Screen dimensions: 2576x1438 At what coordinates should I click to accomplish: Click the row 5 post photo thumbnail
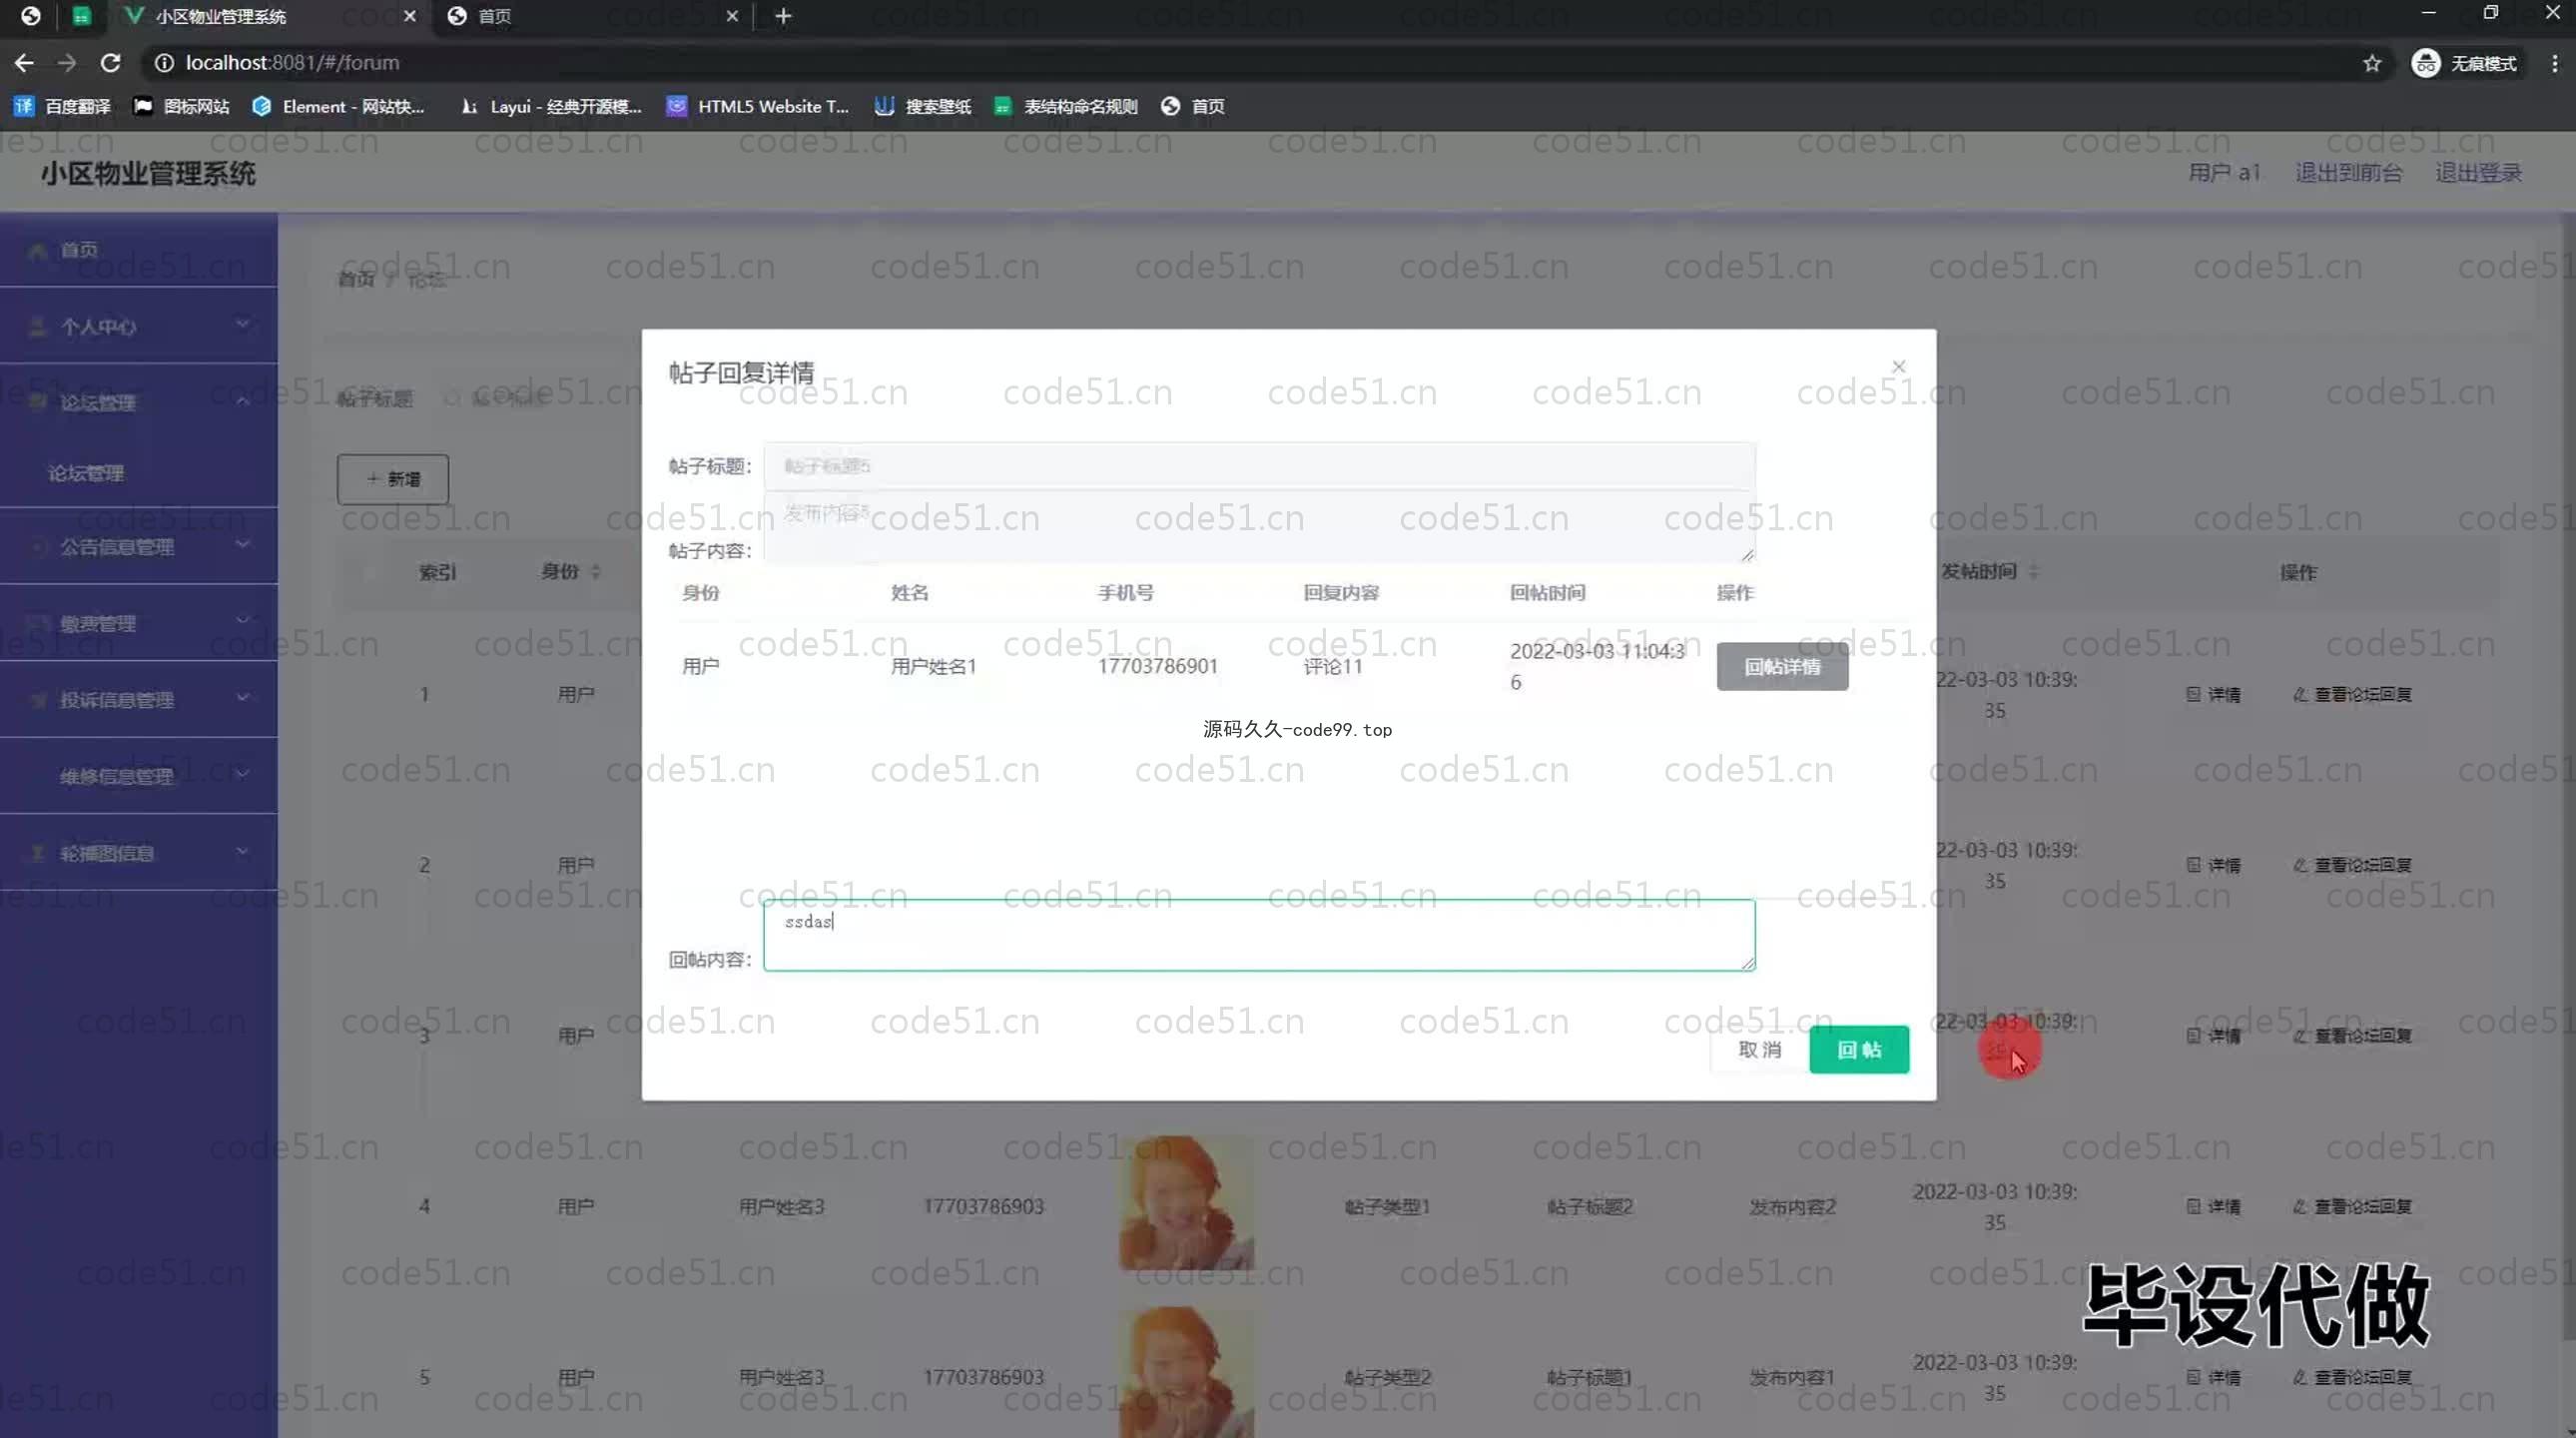pyautogui.click(x=1186, y=1373)
